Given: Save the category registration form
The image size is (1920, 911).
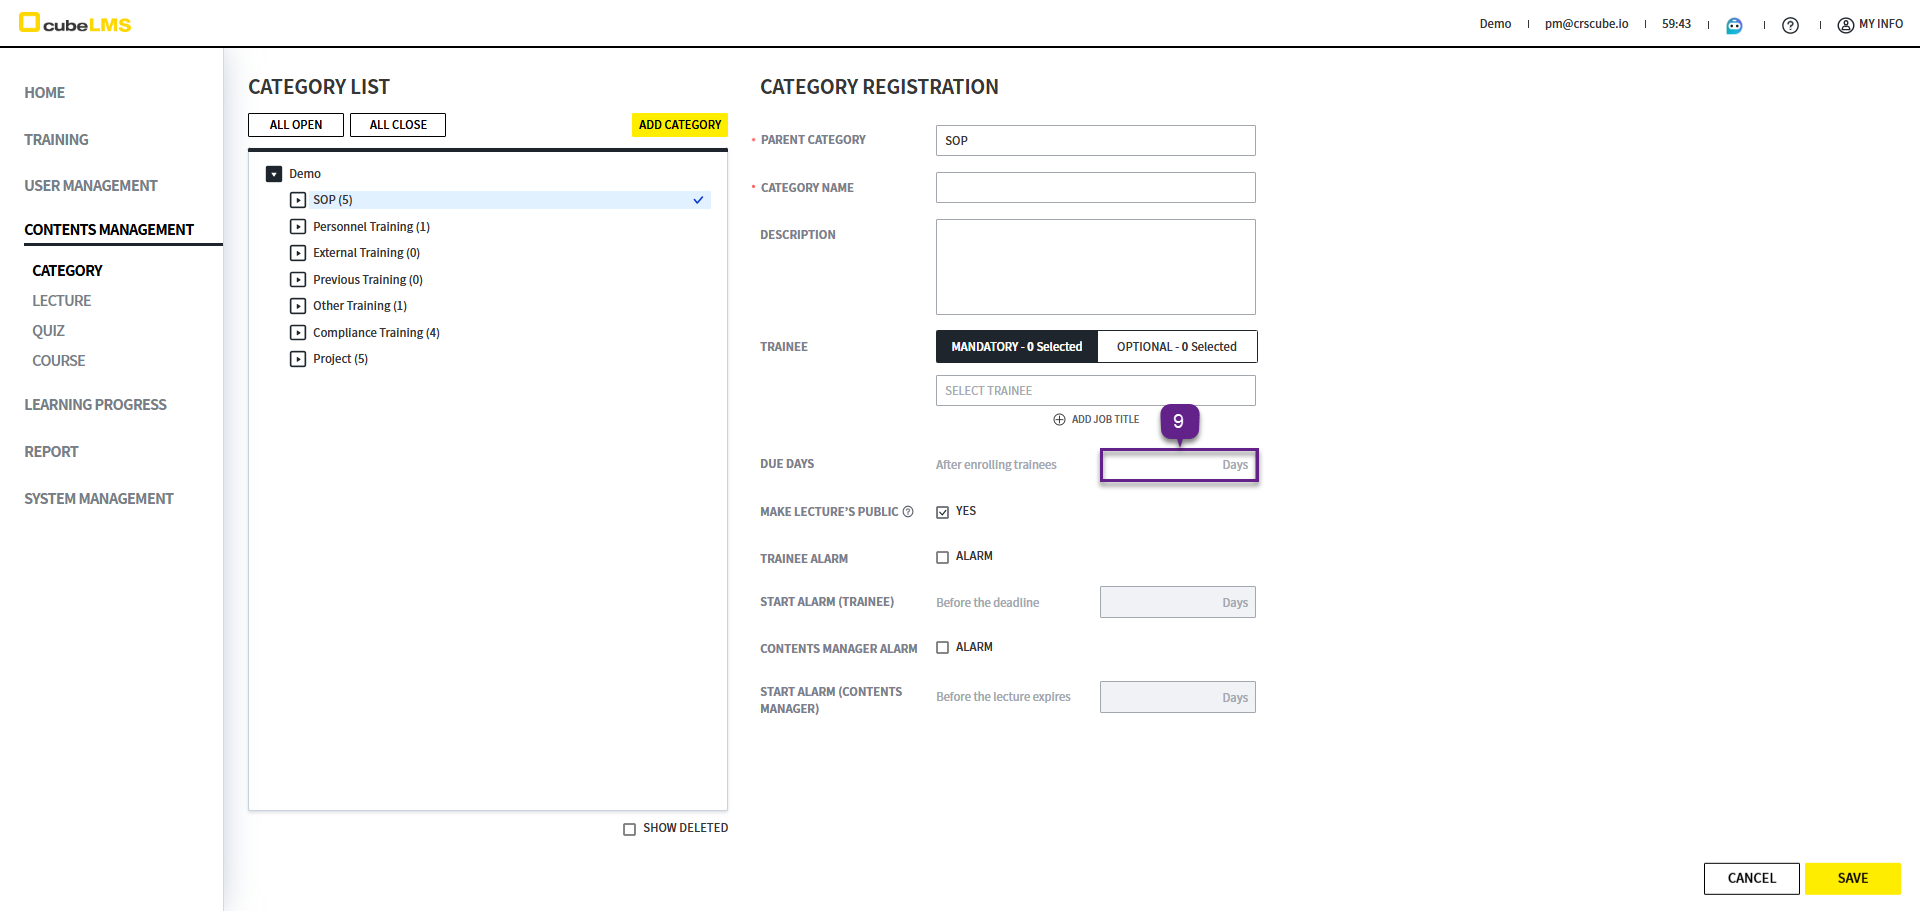Looking at the screenshot, I should pos(1852,878).
